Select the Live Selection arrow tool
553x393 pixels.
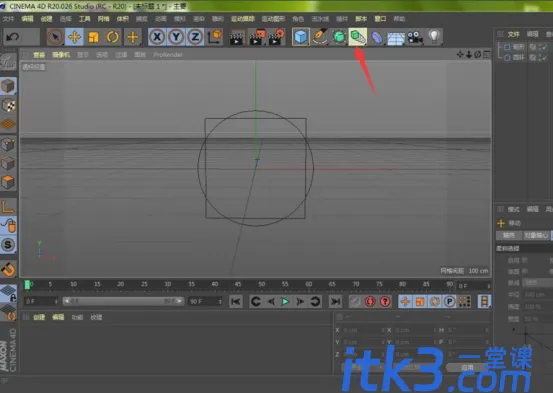55,37
